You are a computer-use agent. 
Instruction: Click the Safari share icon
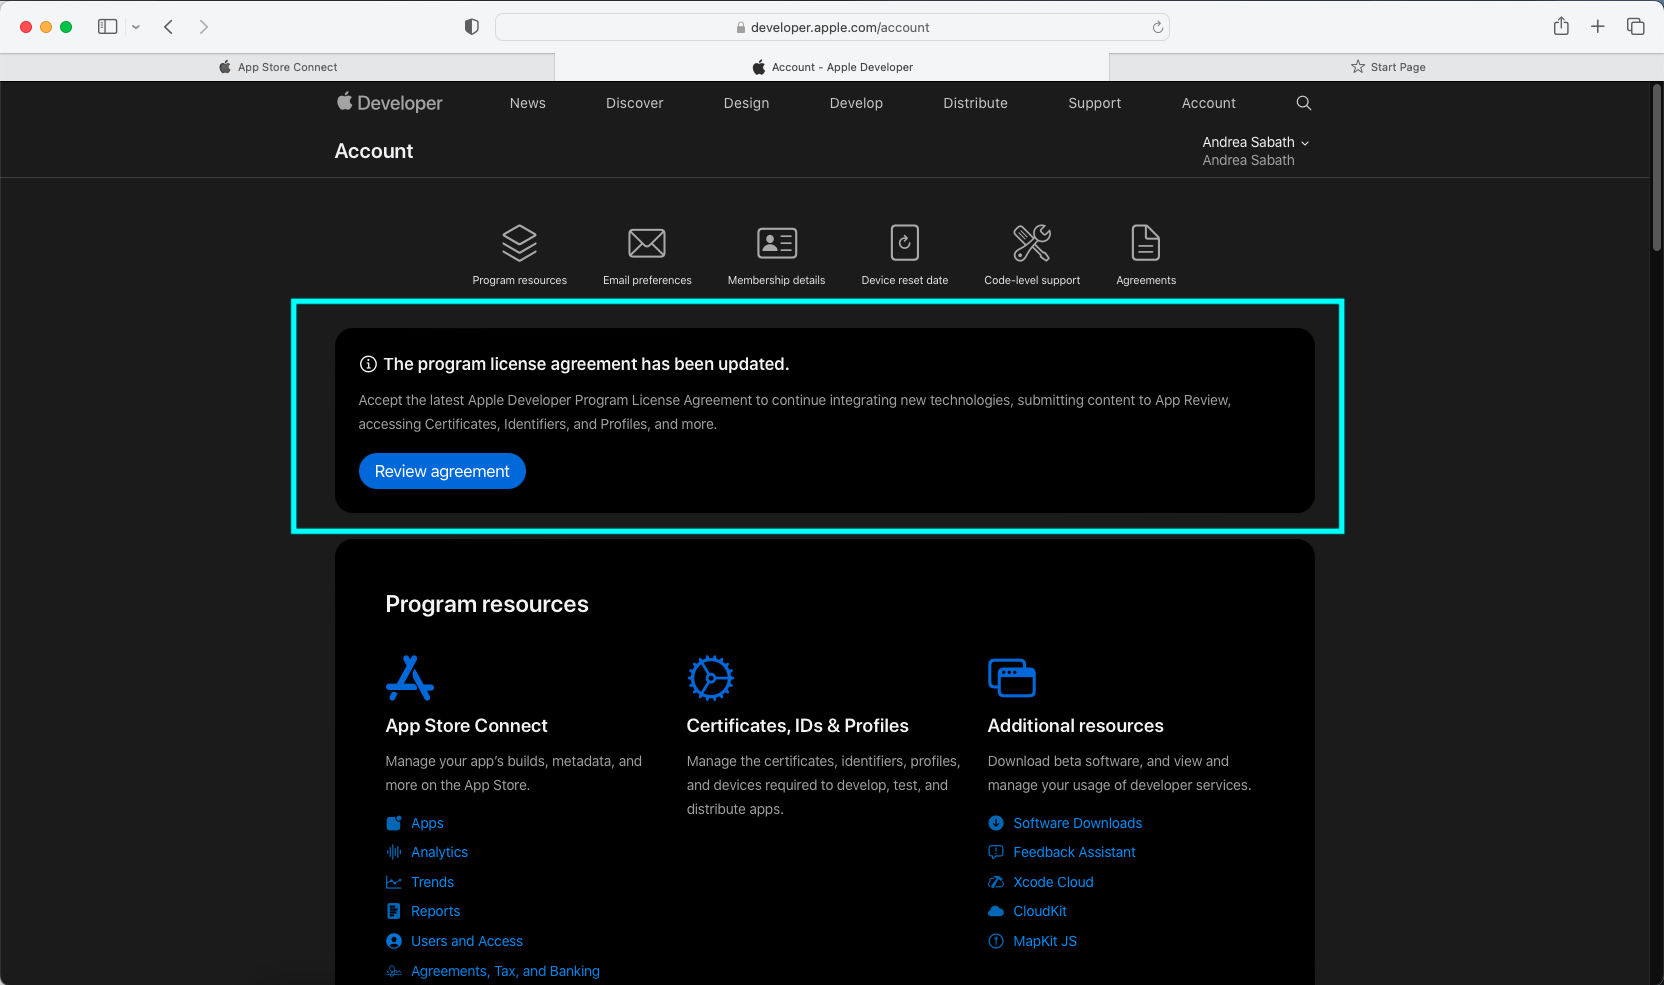1561,26
